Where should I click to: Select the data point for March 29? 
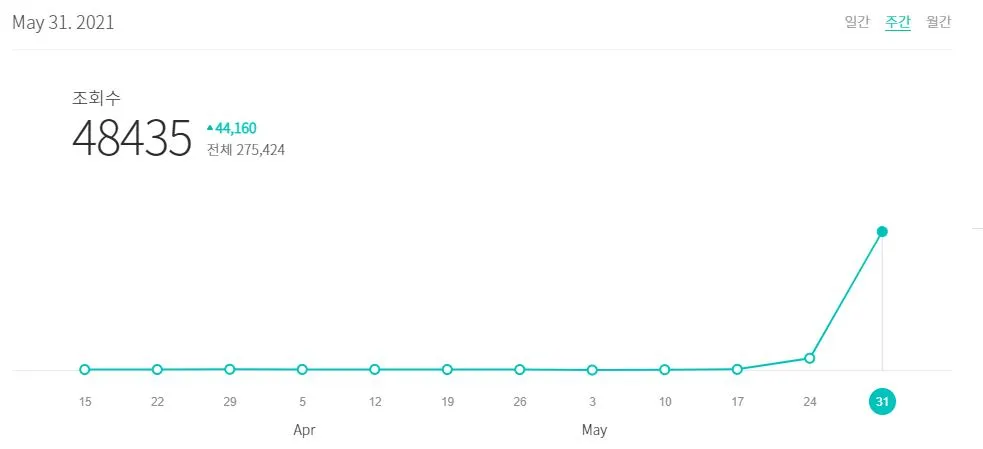coord(229,369)
